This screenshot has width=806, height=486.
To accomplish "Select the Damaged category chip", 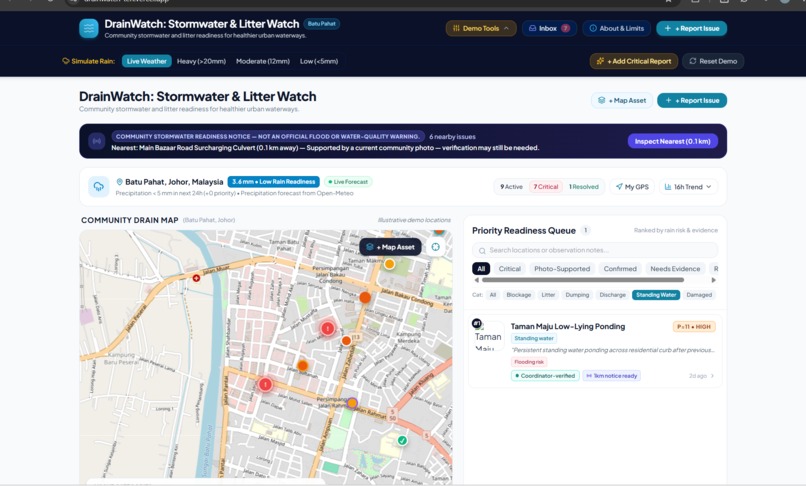I will click(699, 295).
